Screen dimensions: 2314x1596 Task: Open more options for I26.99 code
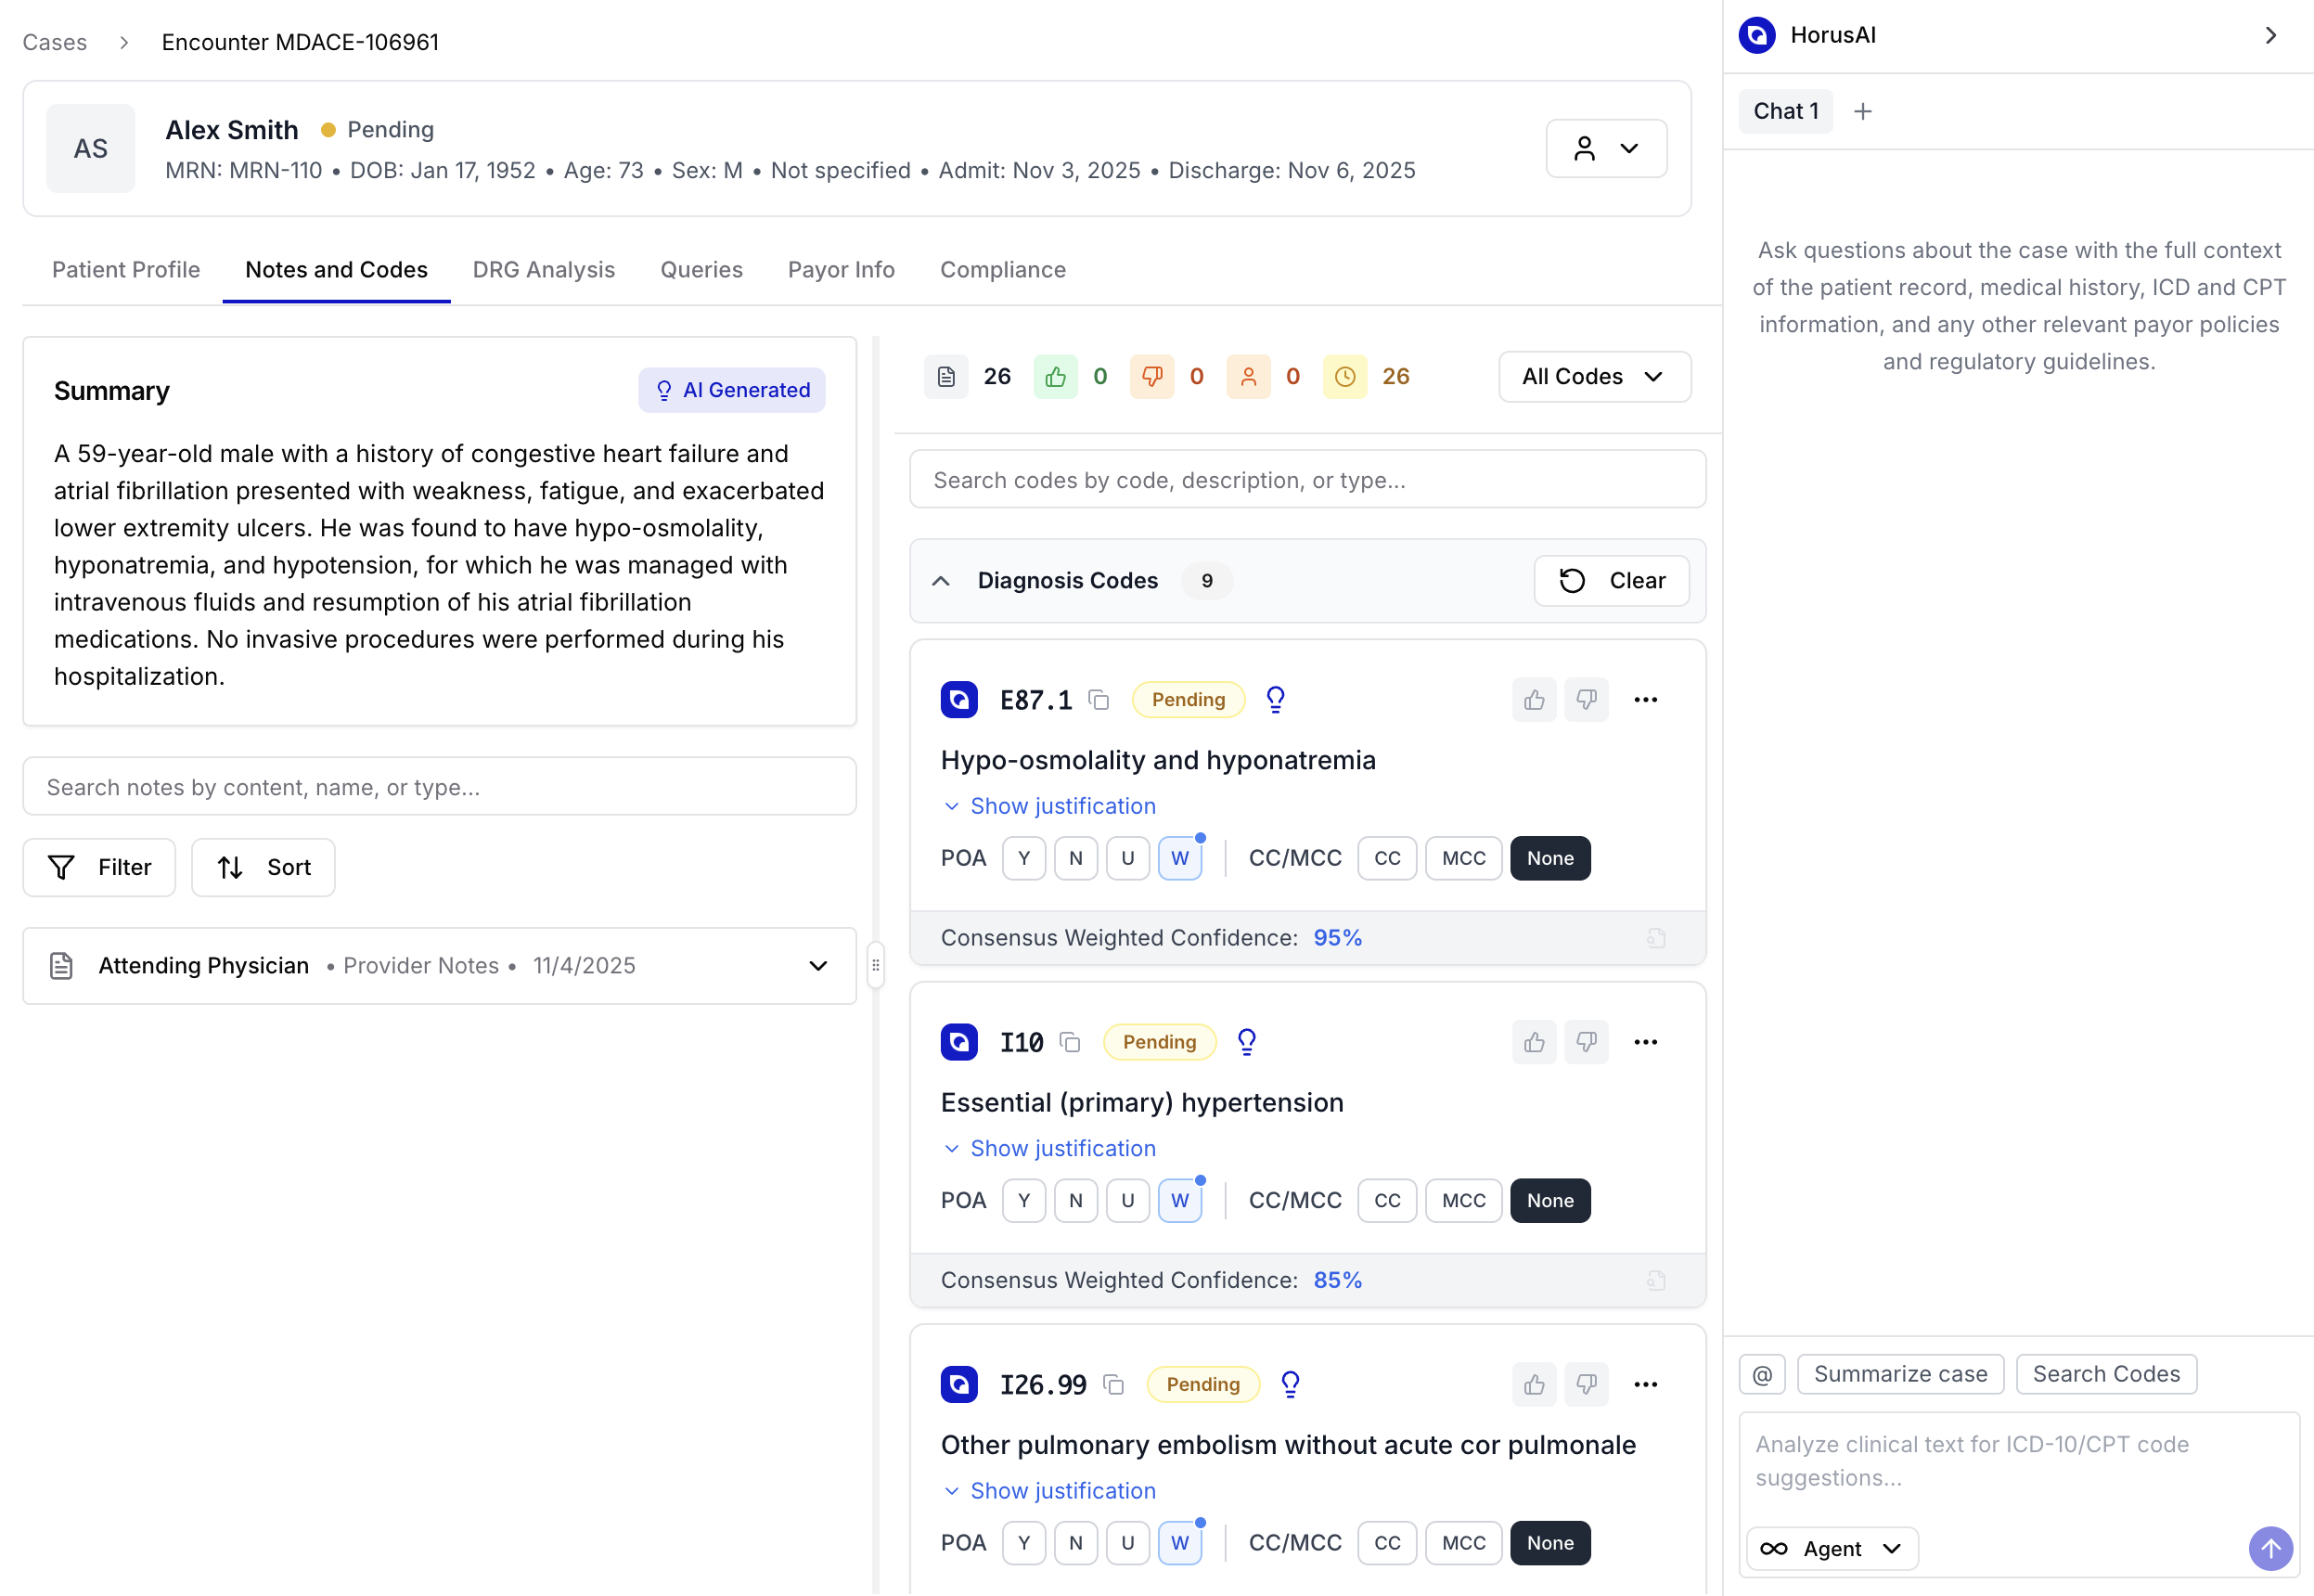pos(1645,1385)
